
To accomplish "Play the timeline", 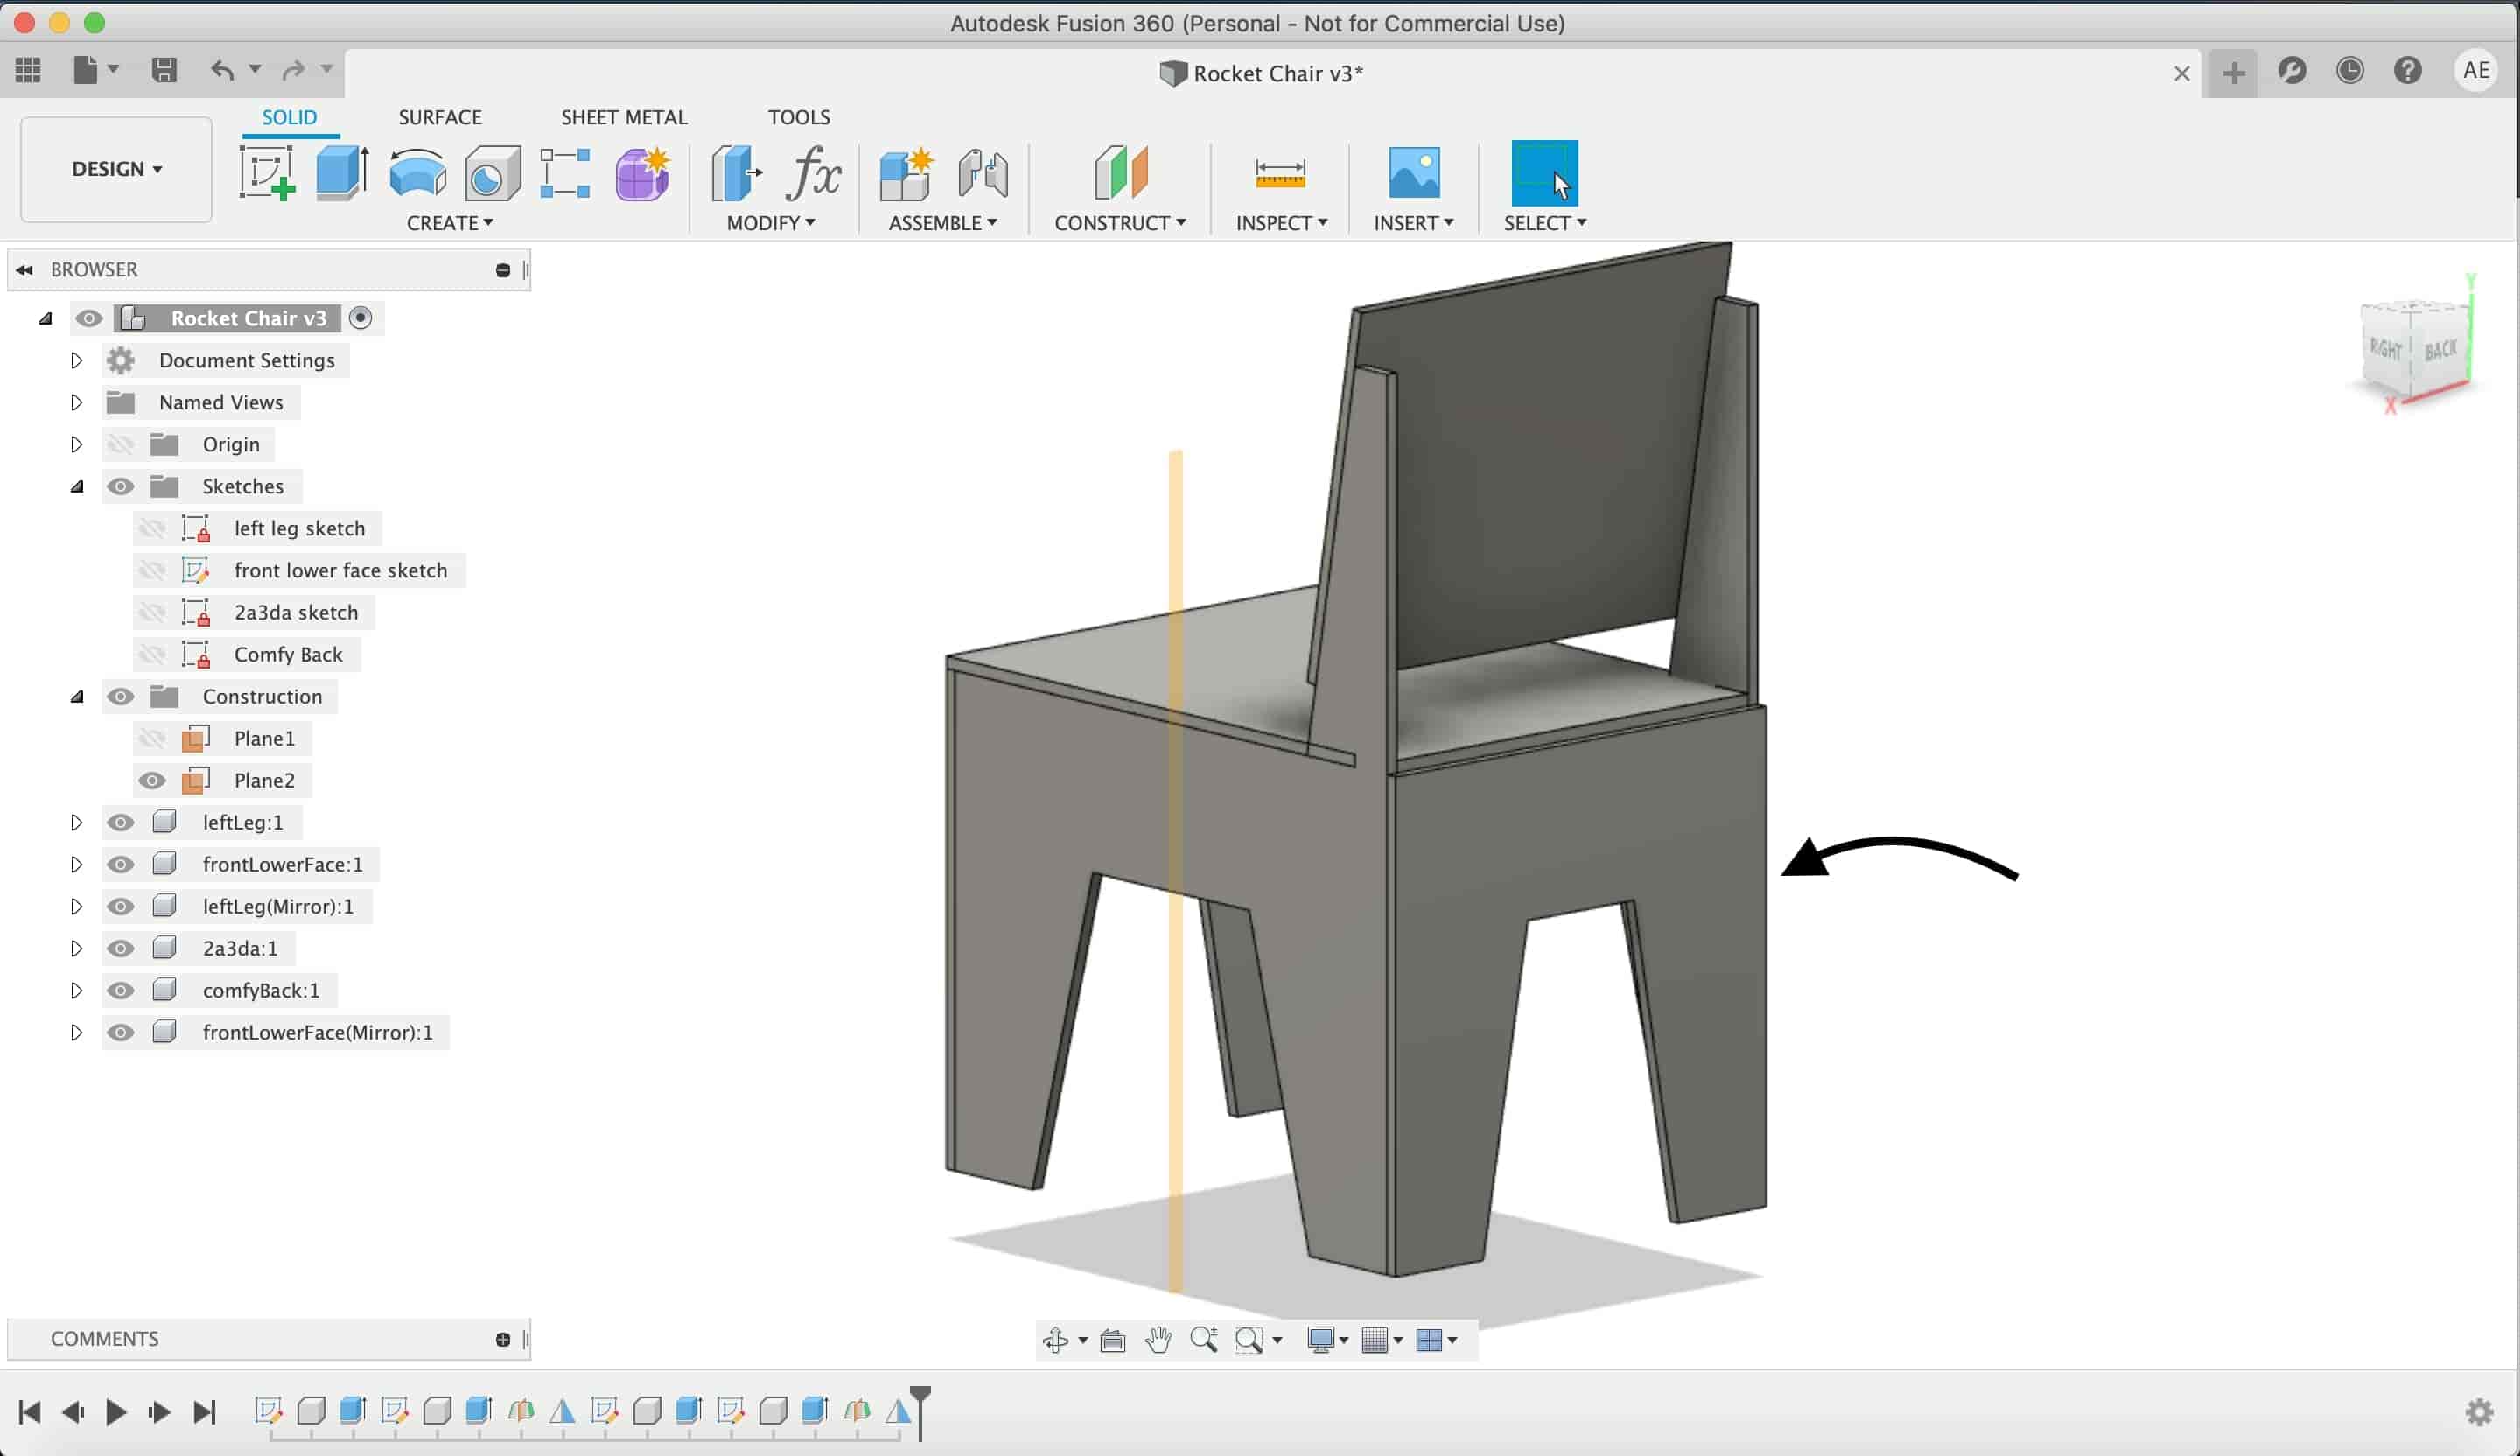I will tap(116, 1412).
